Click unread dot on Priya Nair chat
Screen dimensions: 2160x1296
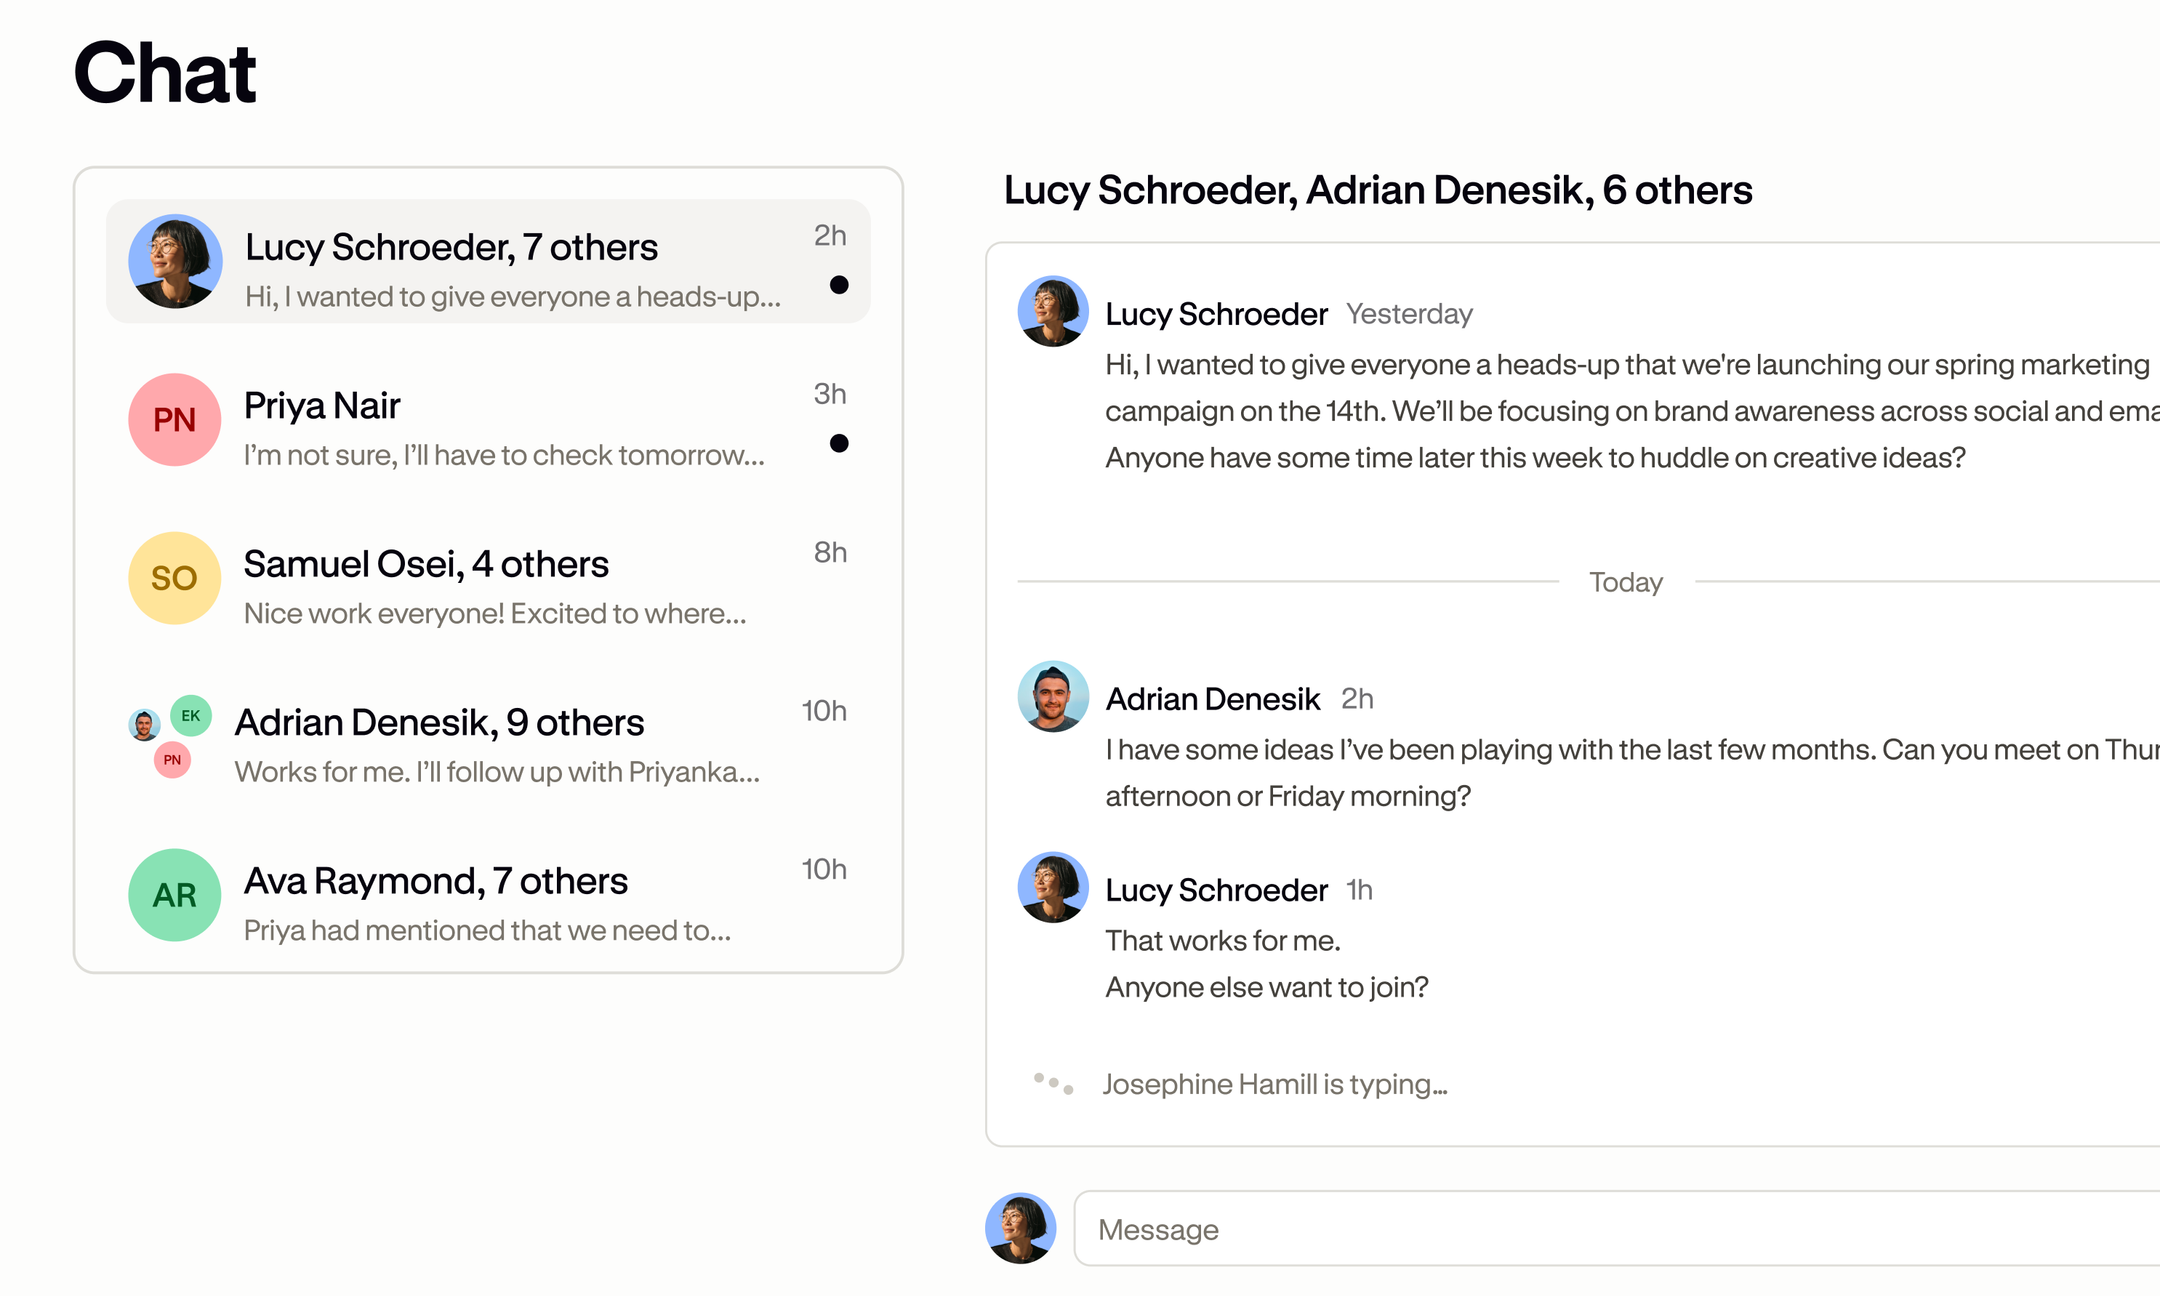(839, 443)
